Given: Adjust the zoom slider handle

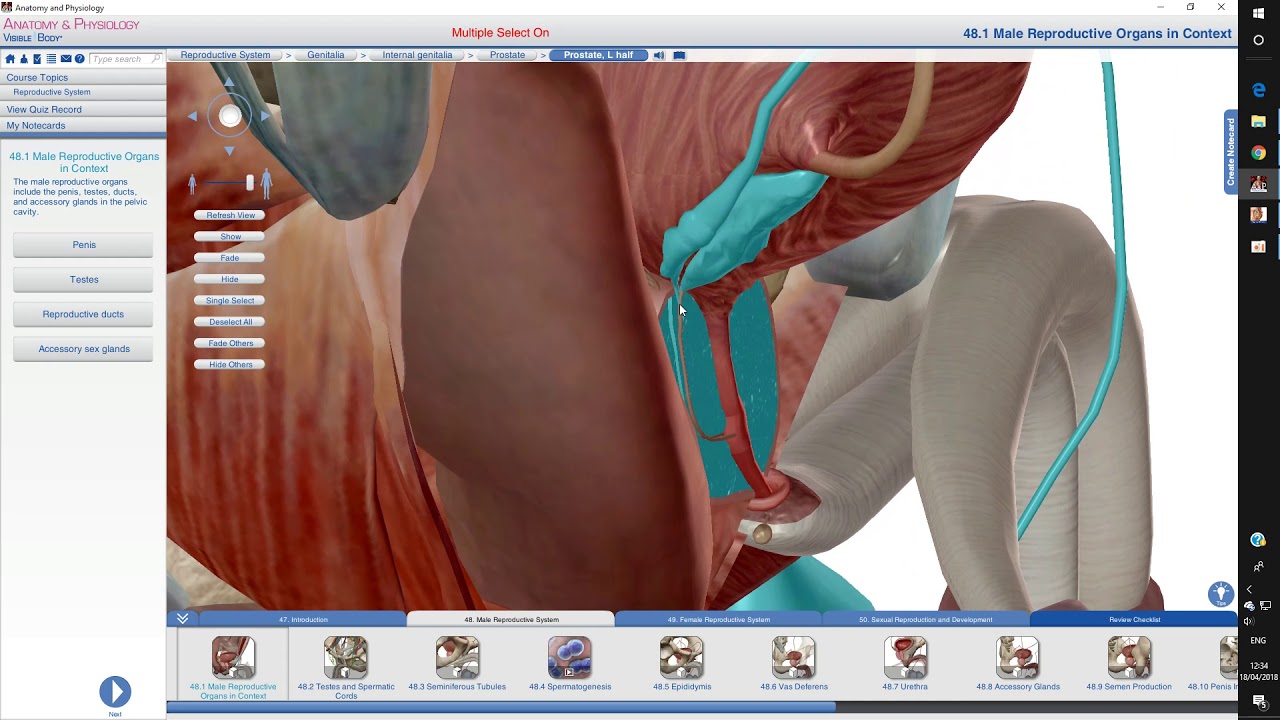Looking at the screenshot, I should [250, 183].
